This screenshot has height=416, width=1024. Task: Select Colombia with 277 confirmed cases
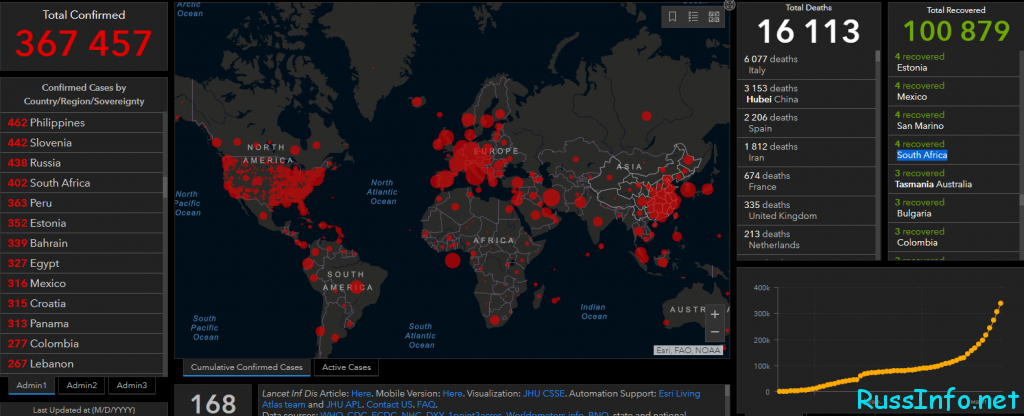coord(81,344)
